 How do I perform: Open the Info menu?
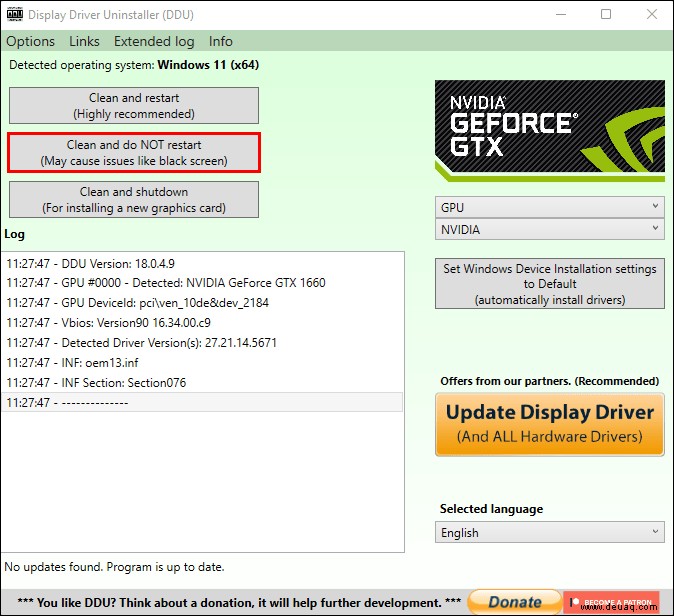[221, 41]
